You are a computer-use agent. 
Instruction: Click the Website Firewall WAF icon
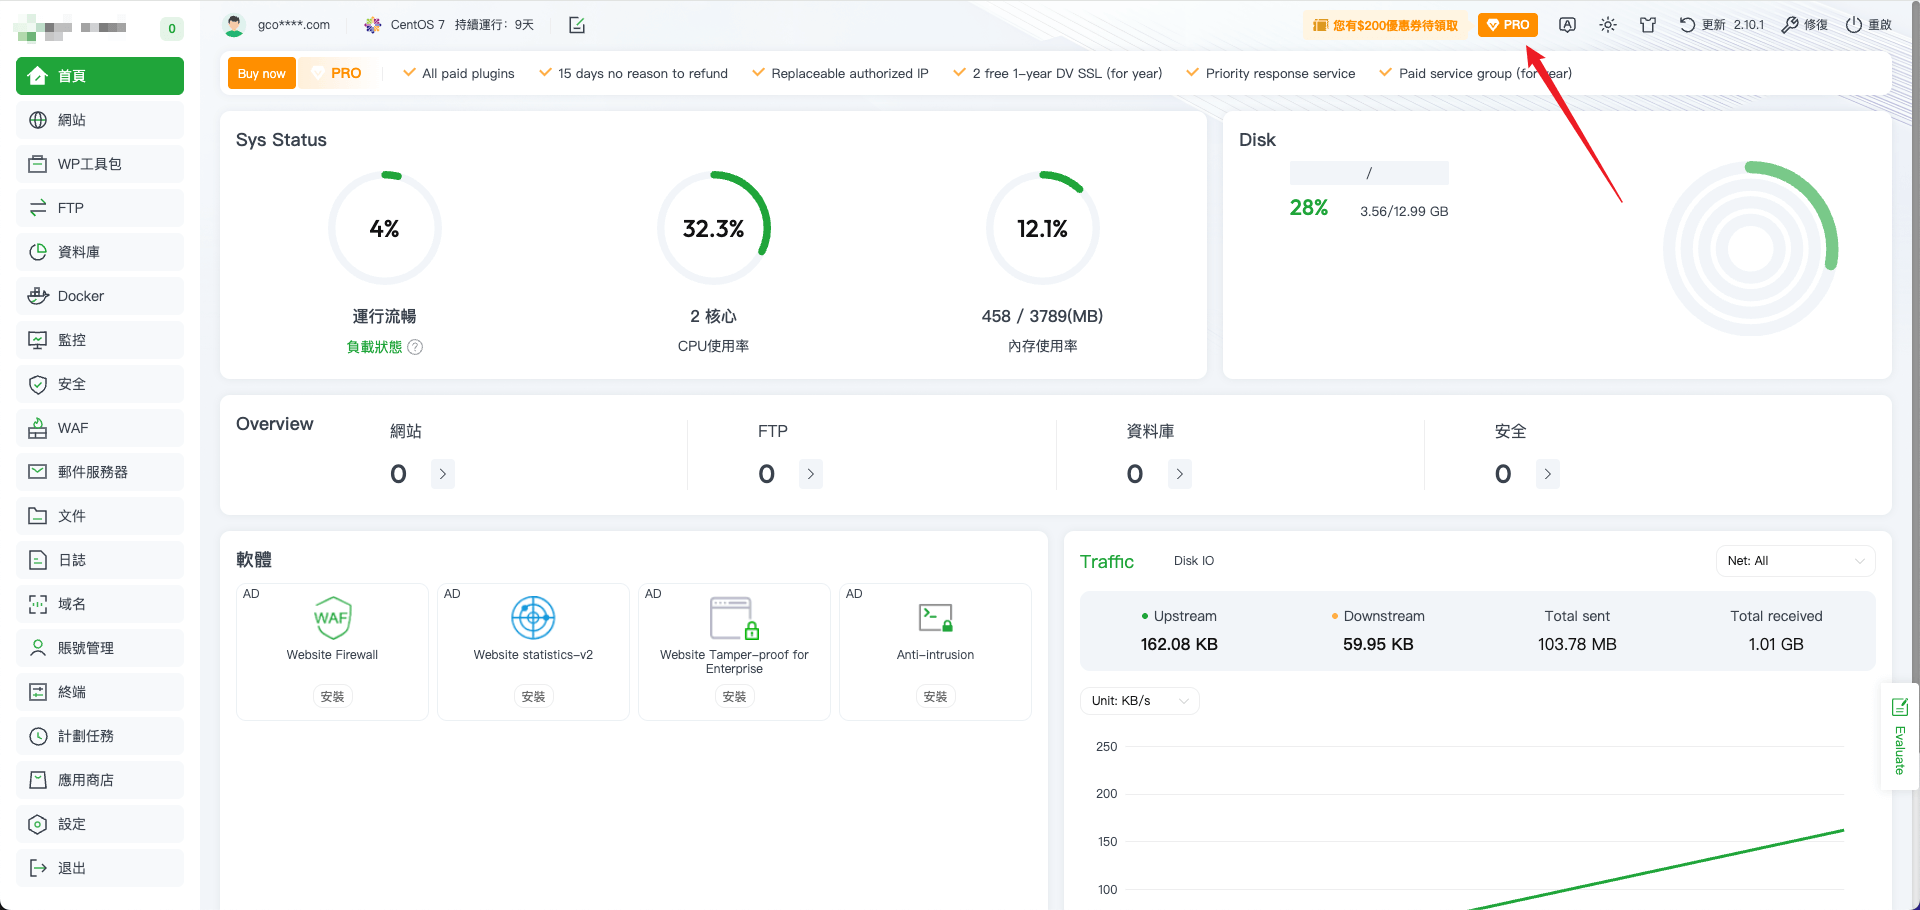pos(332,618)
